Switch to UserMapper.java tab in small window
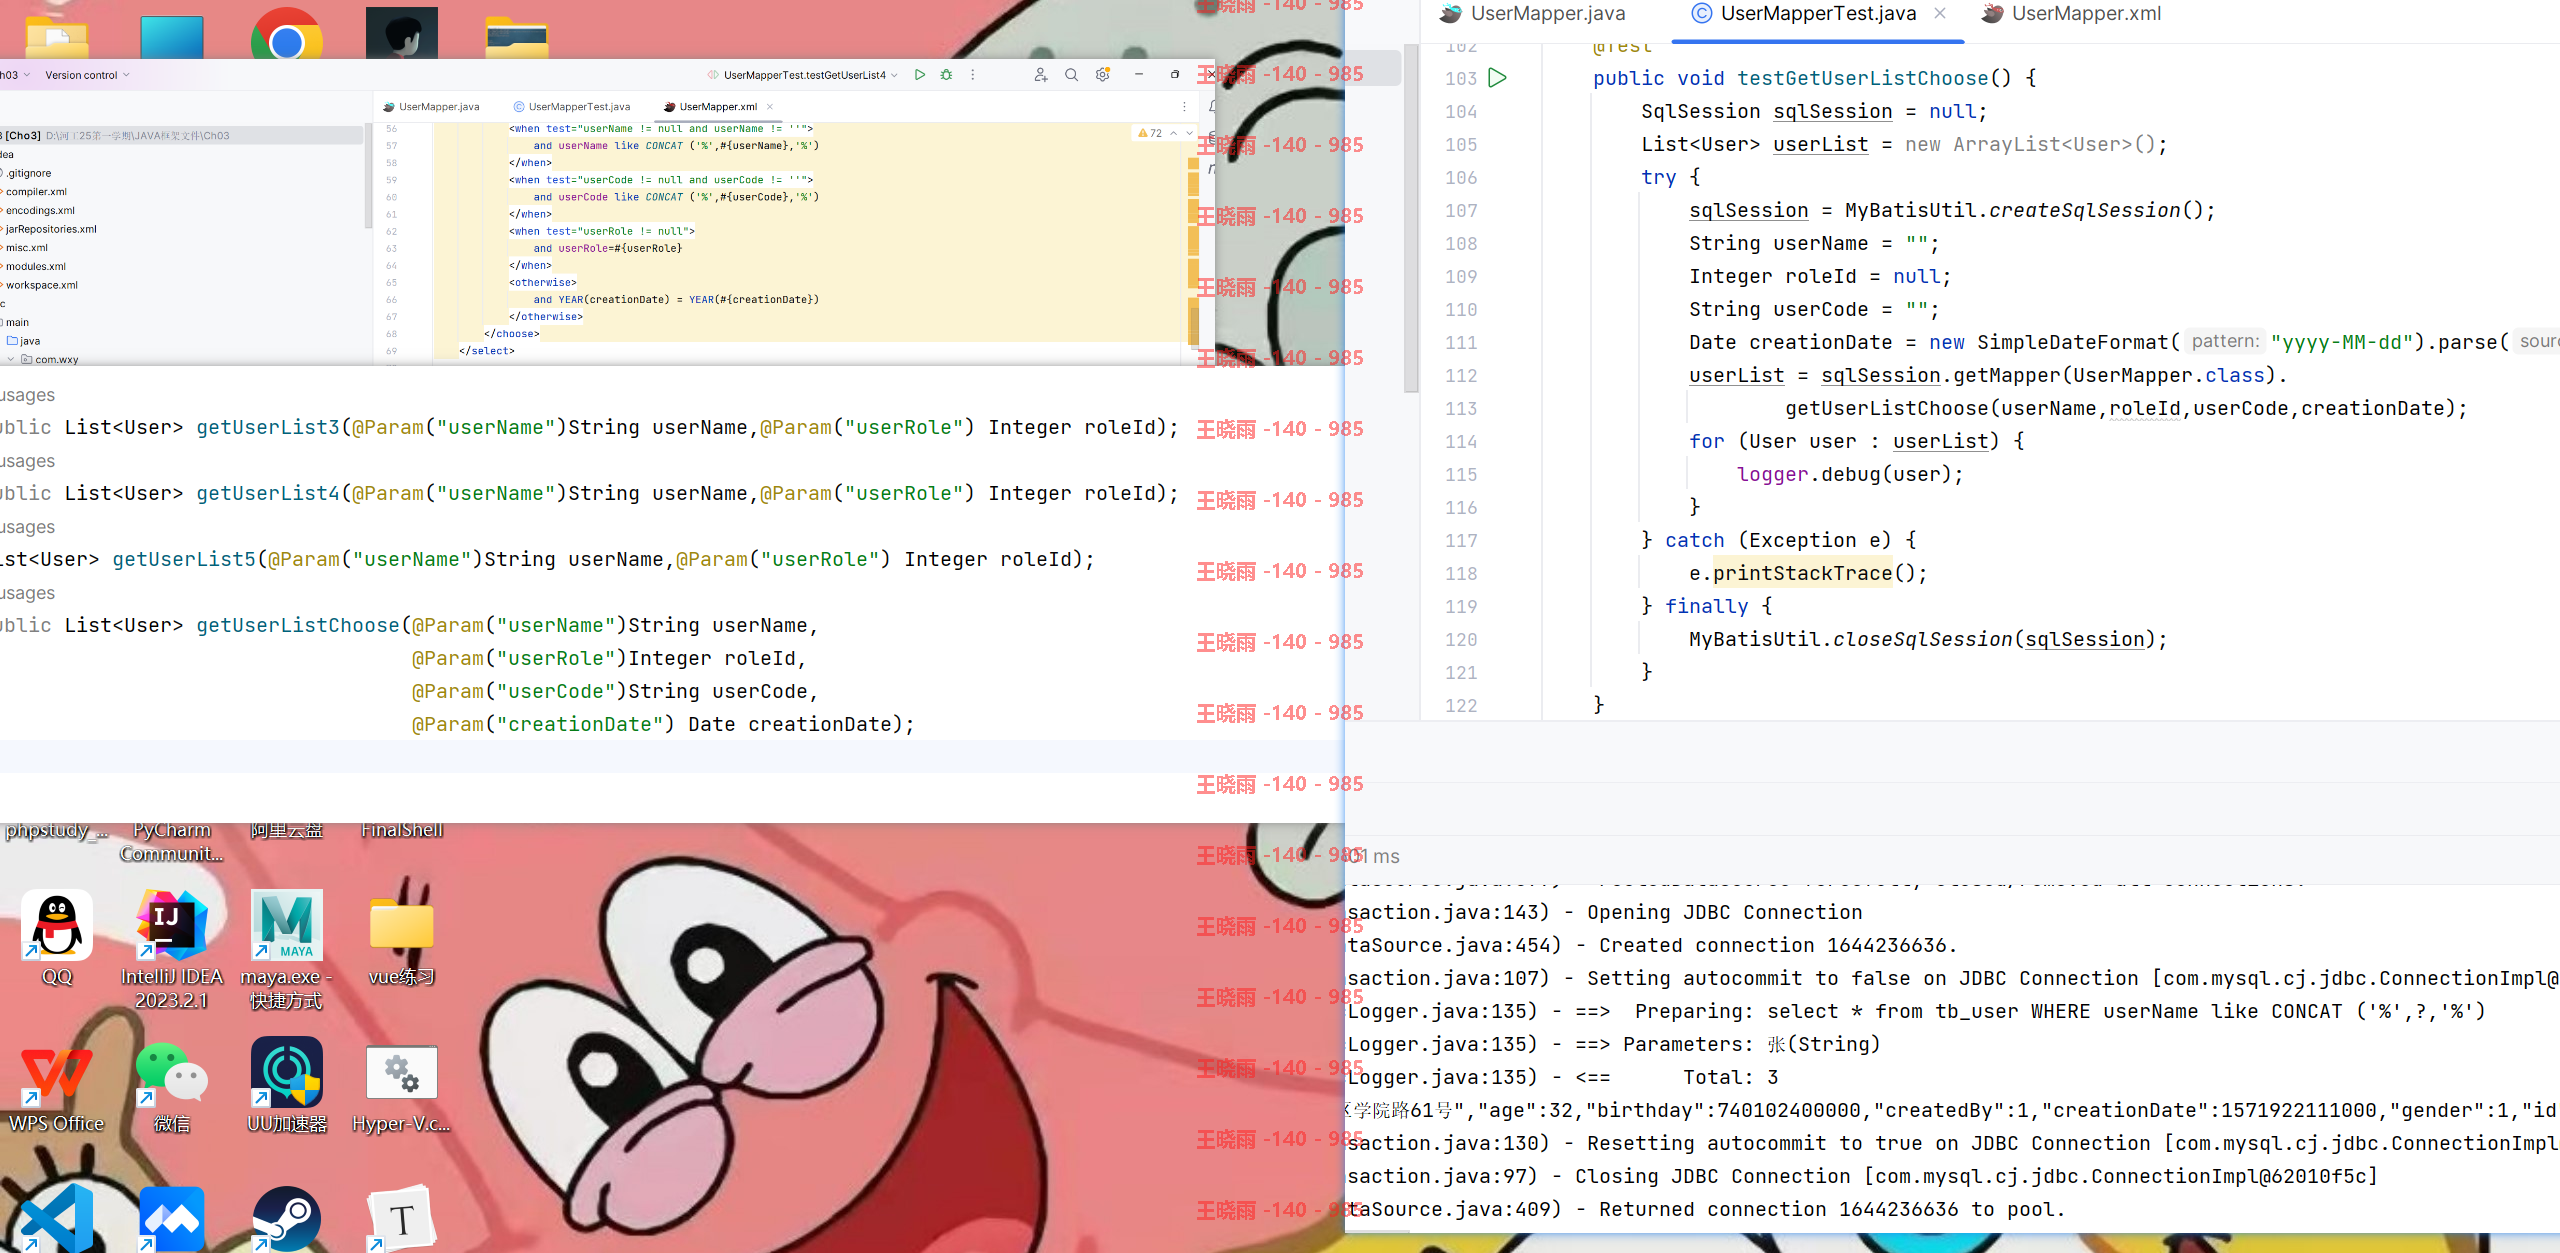The height and width of the screenshot is (1253, 2560). (431, 107)
